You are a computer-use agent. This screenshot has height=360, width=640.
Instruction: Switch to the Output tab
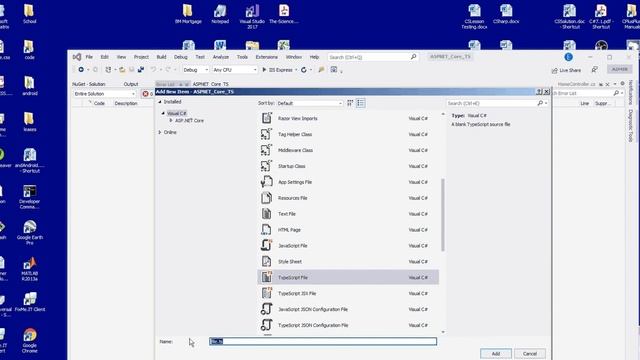click(131, 84)
